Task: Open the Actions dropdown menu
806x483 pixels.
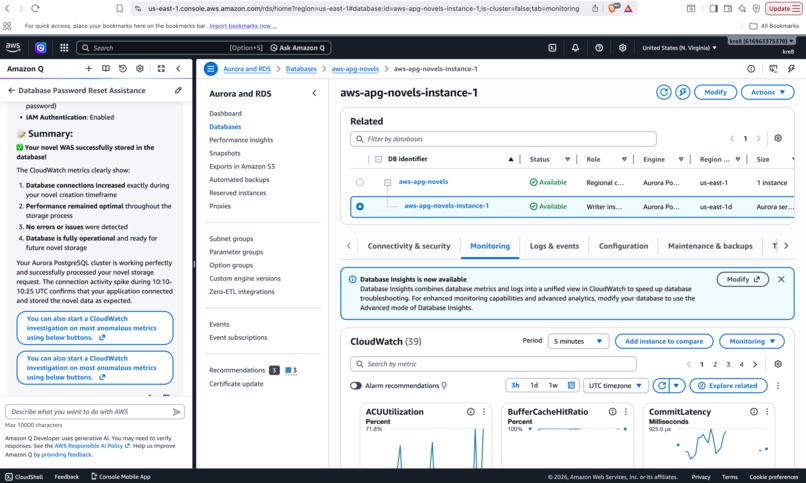Action: pyautogui.click(x=767, y=92)
